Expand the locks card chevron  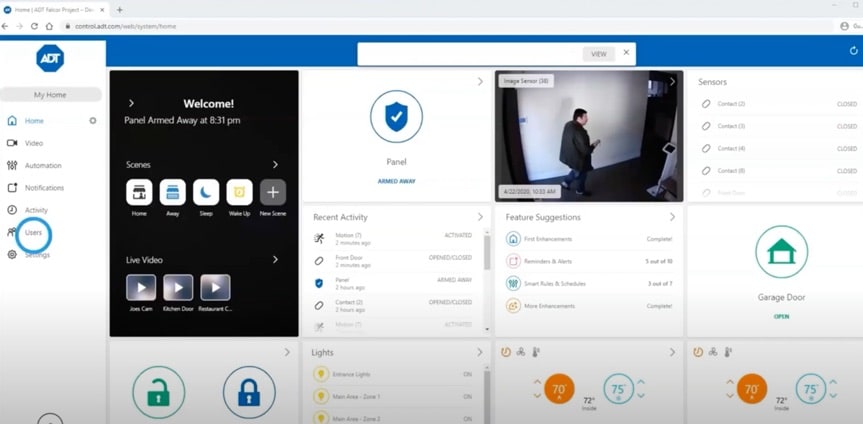[x=287, y=352]
